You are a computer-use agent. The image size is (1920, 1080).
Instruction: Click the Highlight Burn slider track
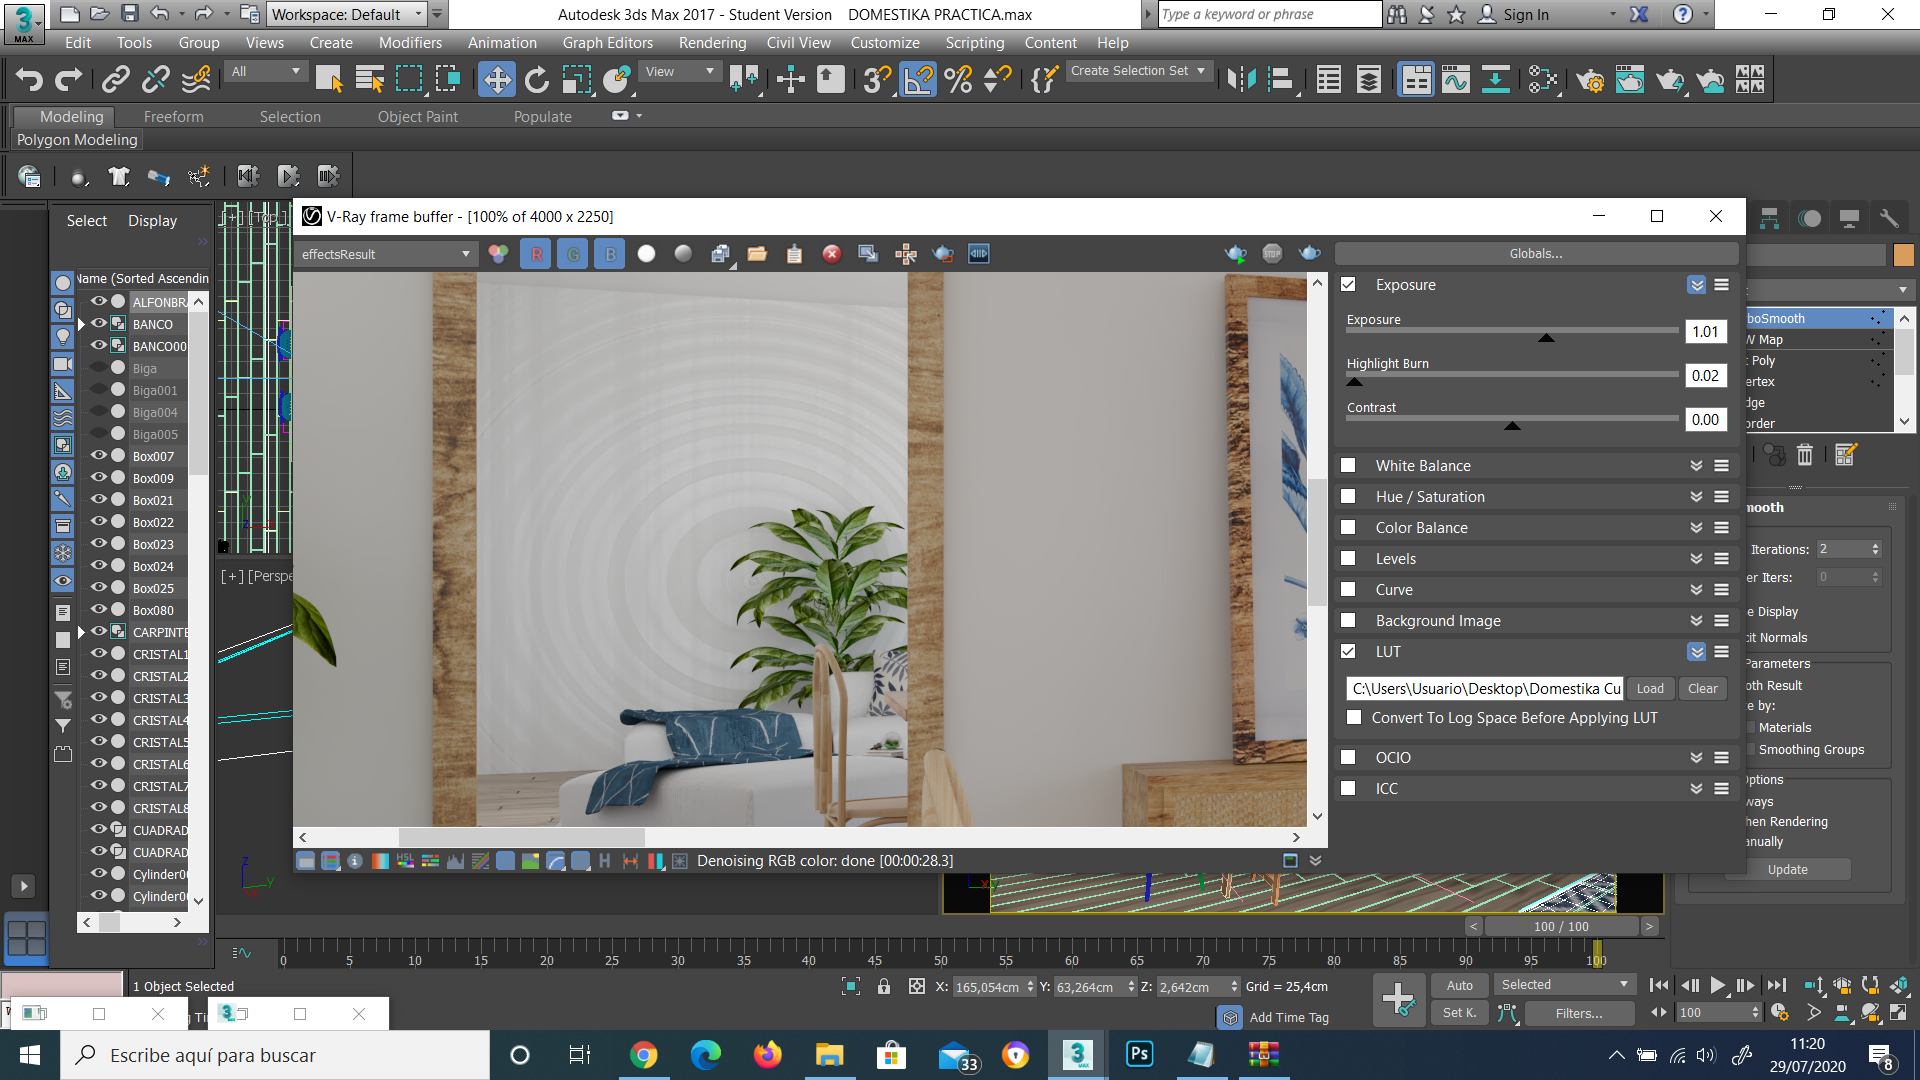(x=1511, y=375)
